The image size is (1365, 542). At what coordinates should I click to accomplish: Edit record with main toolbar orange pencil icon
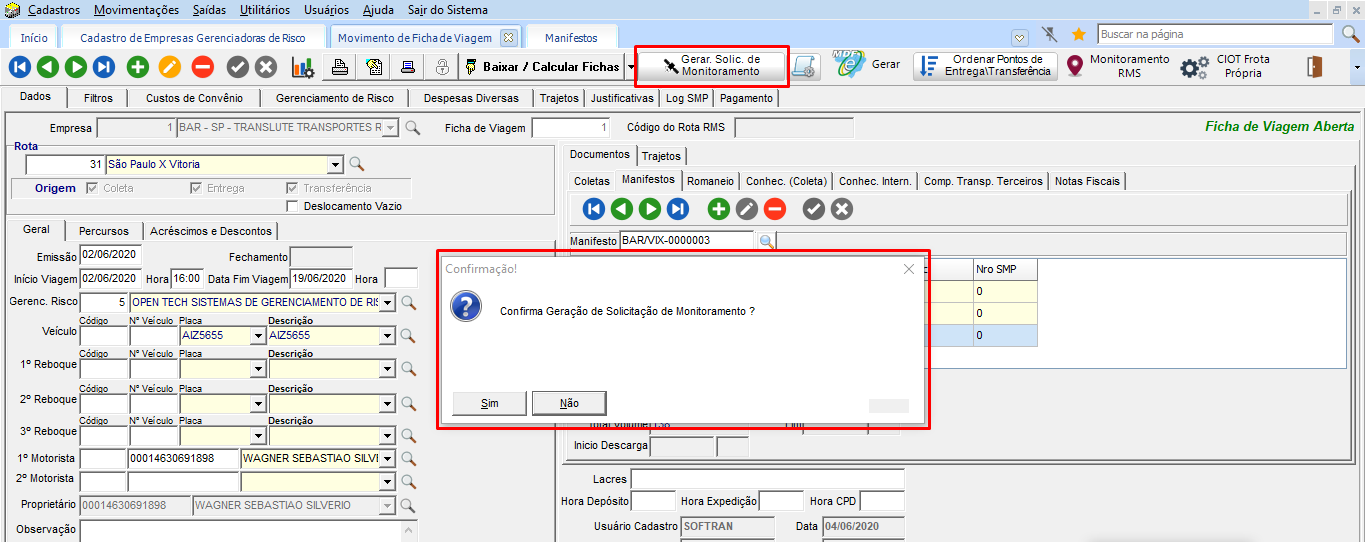(170, 67)
